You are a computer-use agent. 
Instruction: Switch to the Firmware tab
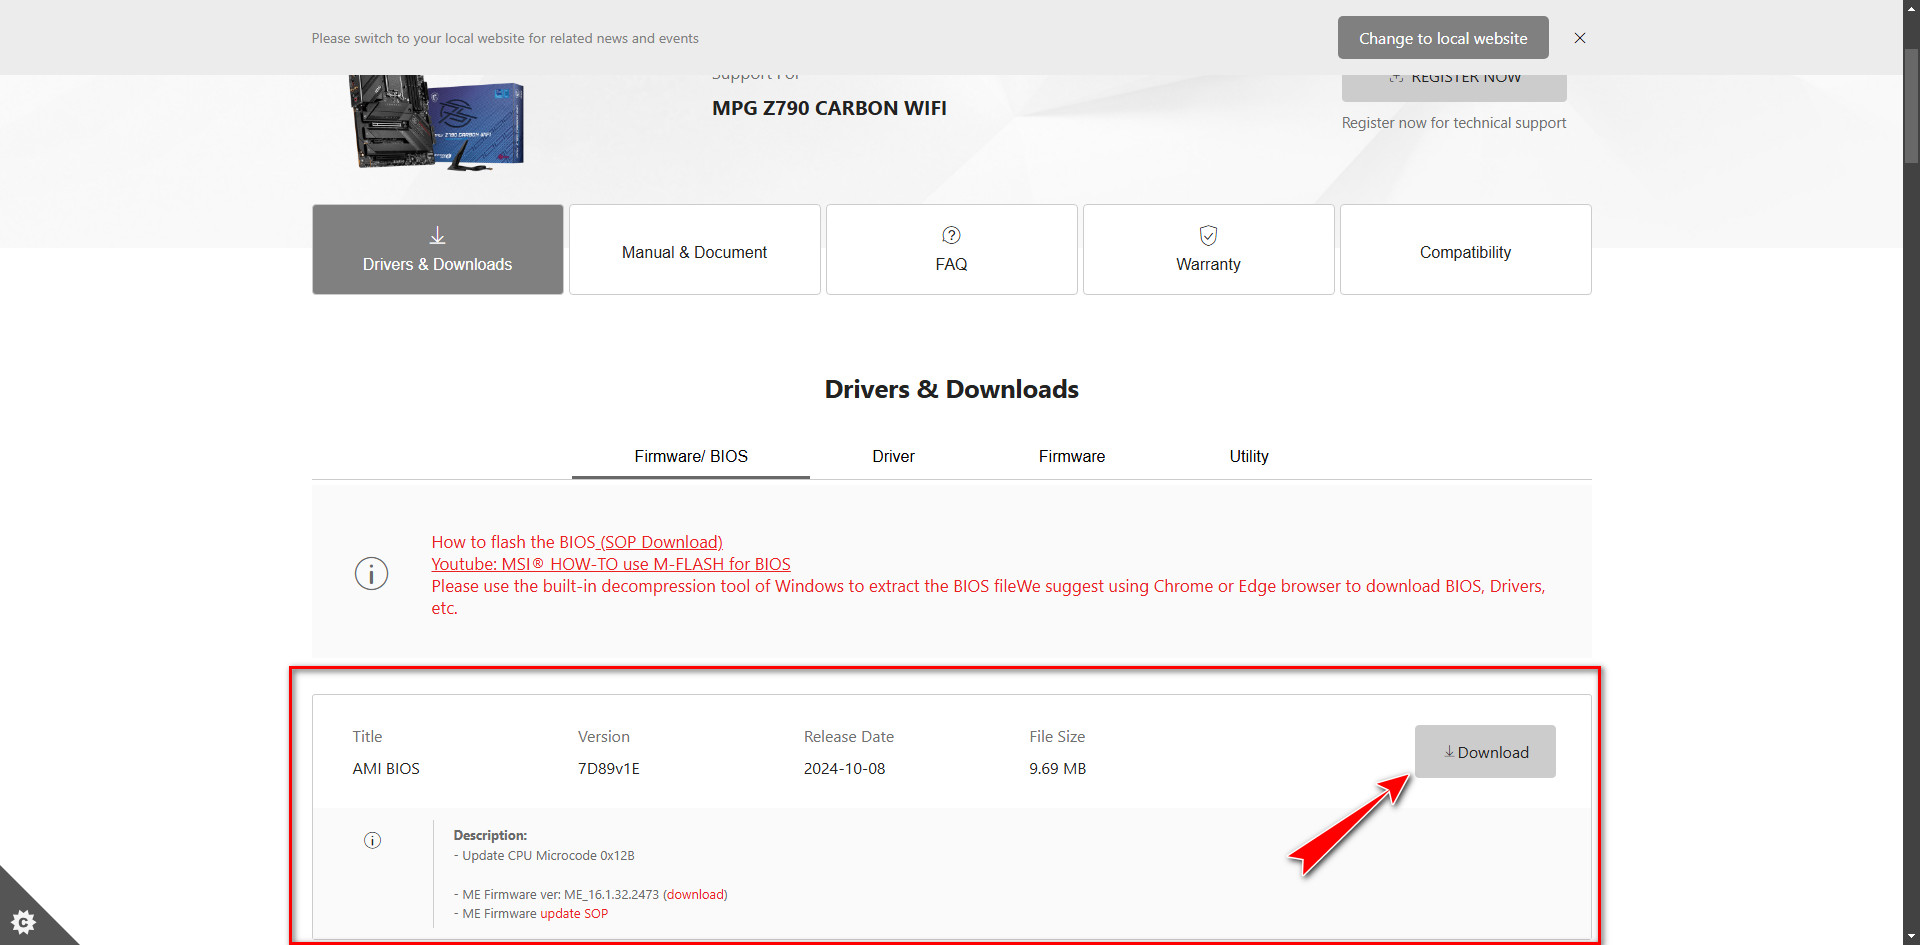tap(1072, 456)
